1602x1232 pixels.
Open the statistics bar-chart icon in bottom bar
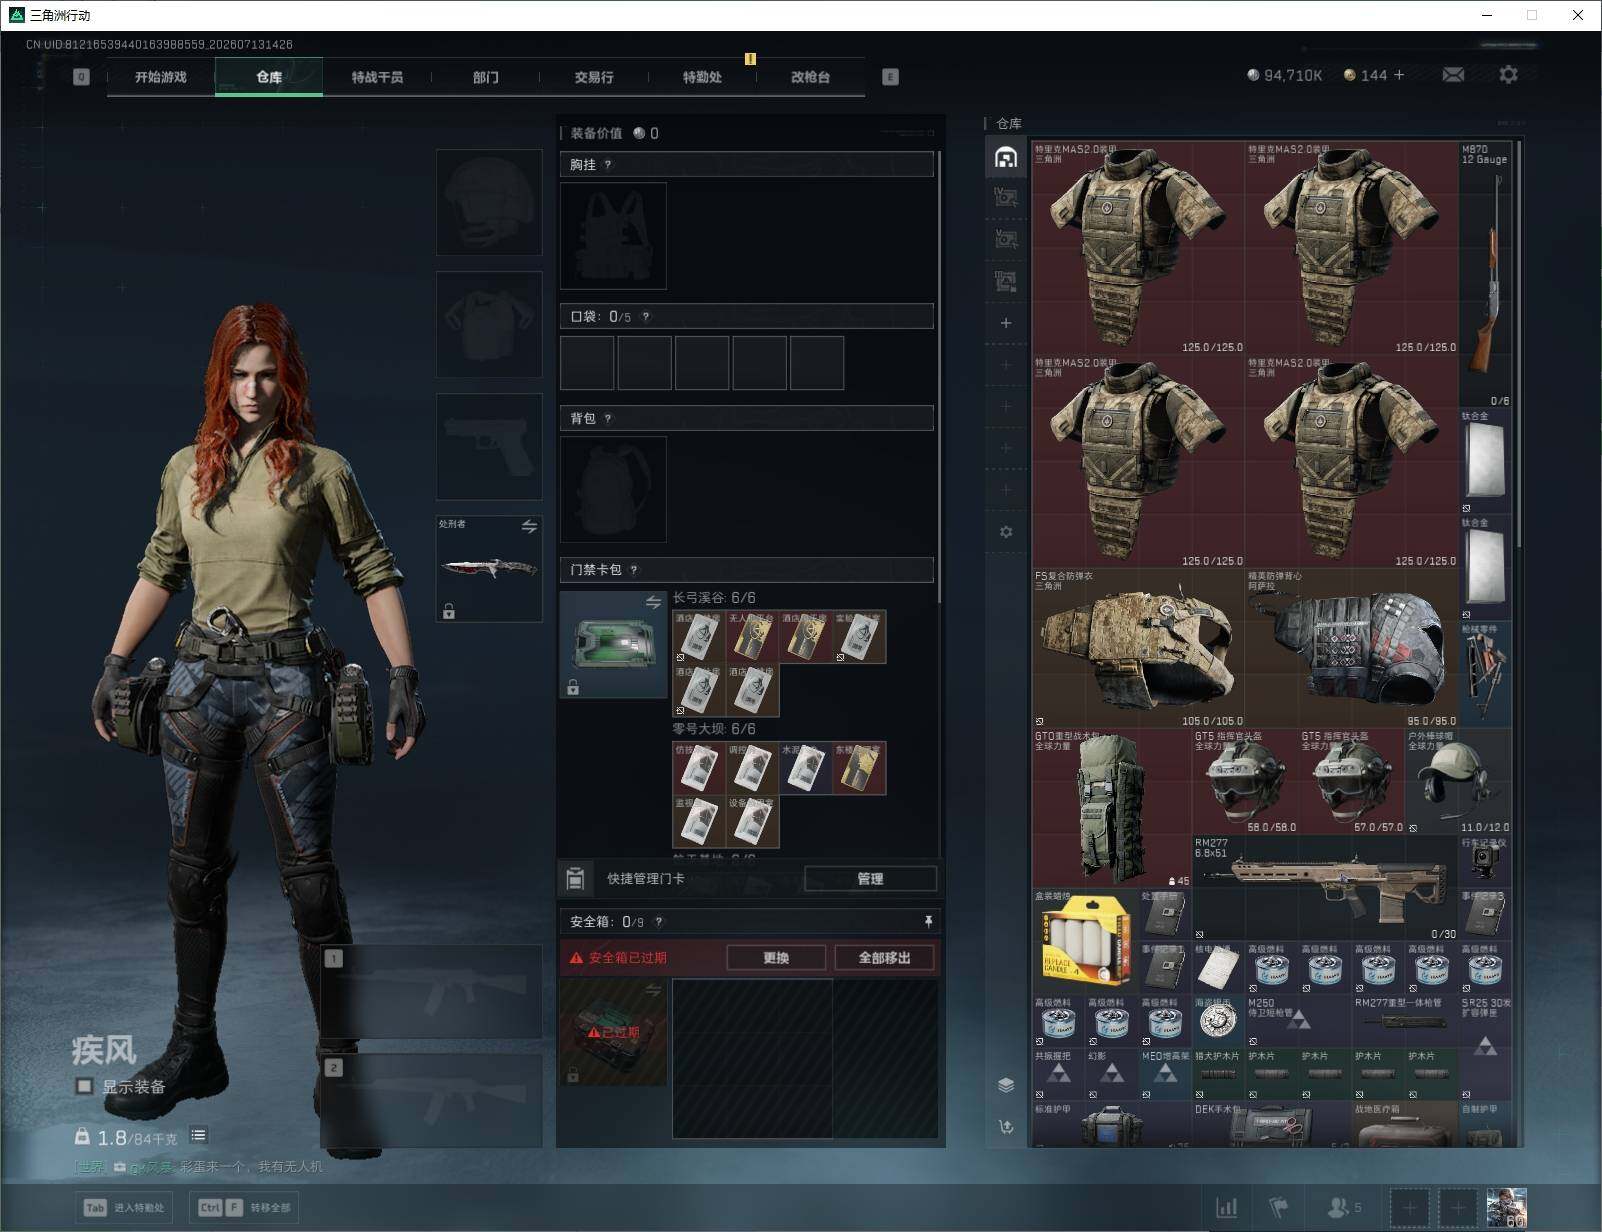coord(1226,1208)
